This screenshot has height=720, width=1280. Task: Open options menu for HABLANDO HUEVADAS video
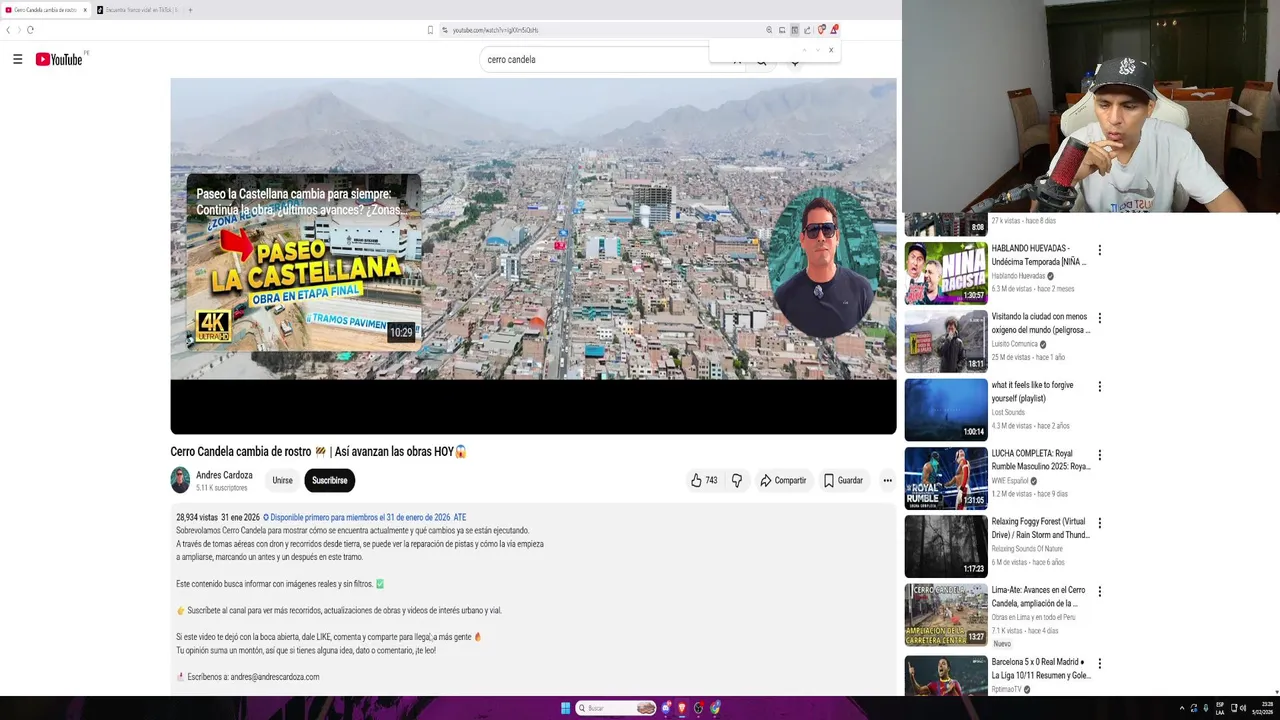pyautogui.click(x=1099, y=250)
